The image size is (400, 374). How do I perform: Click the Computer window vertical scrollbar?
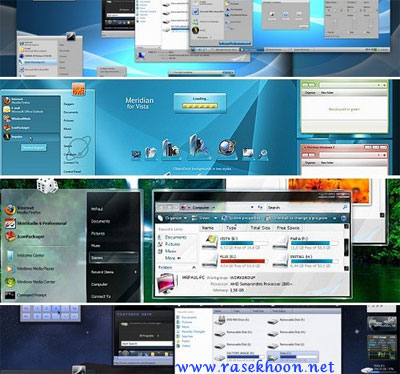point(346,247)
